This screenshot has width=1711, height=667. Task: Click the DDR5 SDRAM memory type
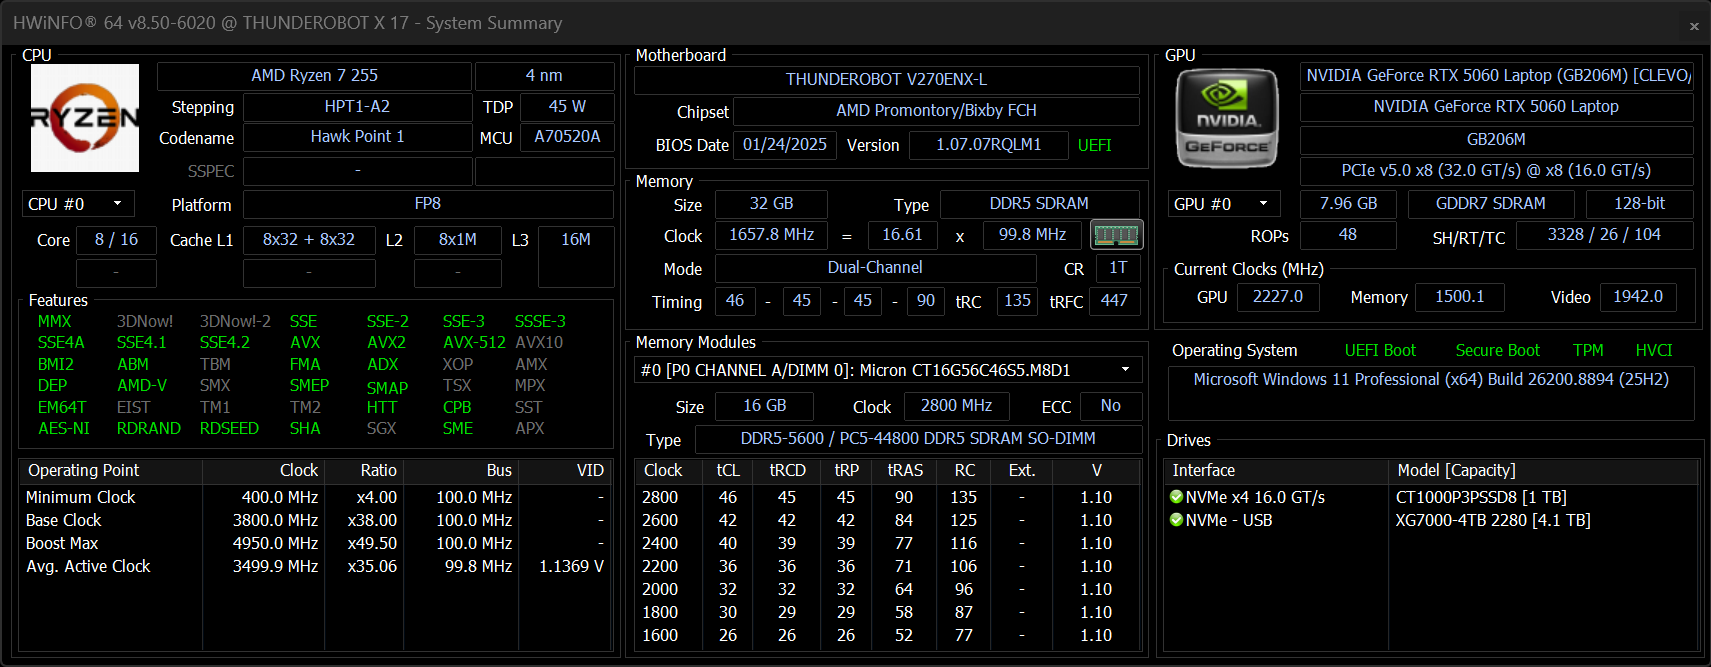[1039, 204]
